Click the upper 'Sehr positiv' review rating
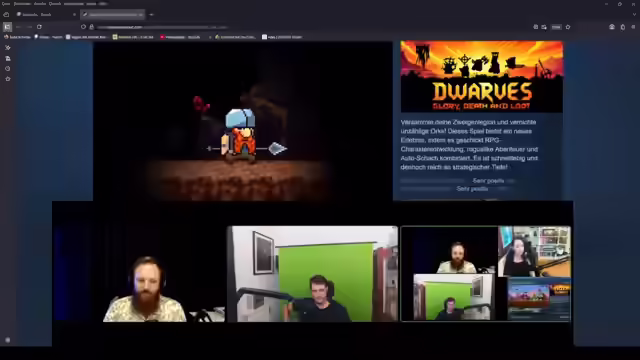Screen dimensions: 640x360 click(x=488, y=181)
